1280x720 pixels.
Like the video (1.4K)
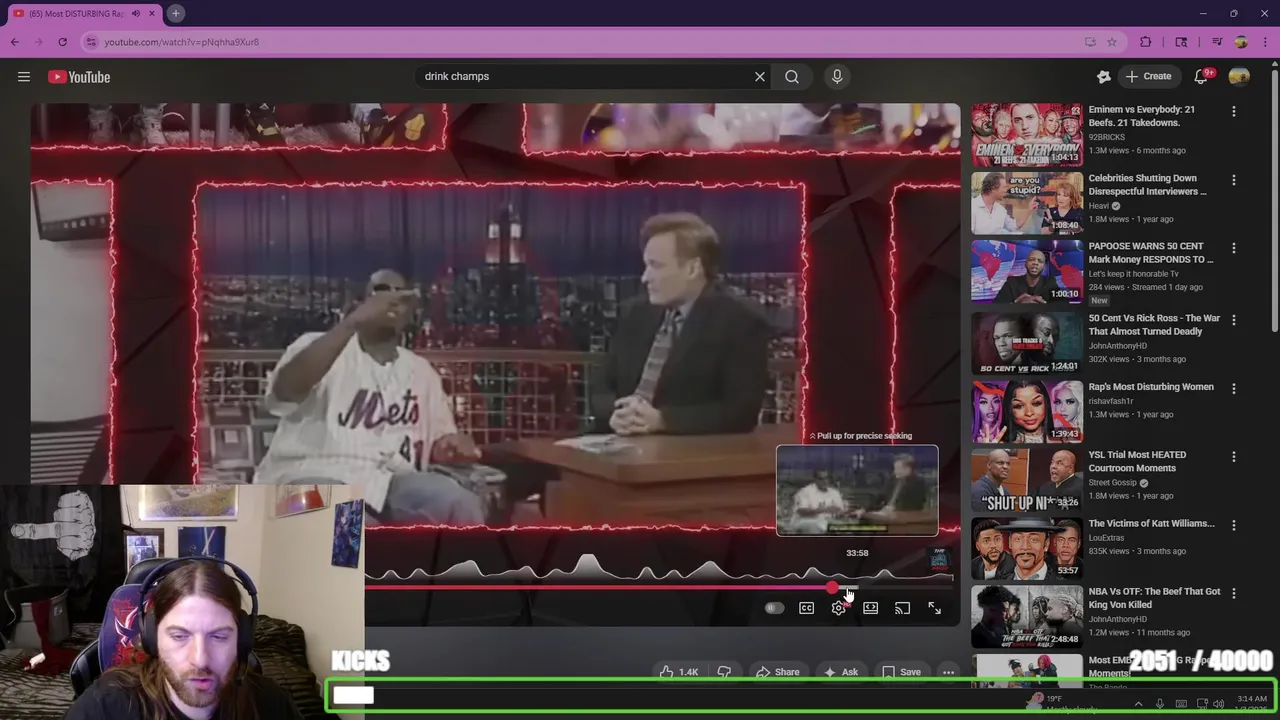(678, 672)
